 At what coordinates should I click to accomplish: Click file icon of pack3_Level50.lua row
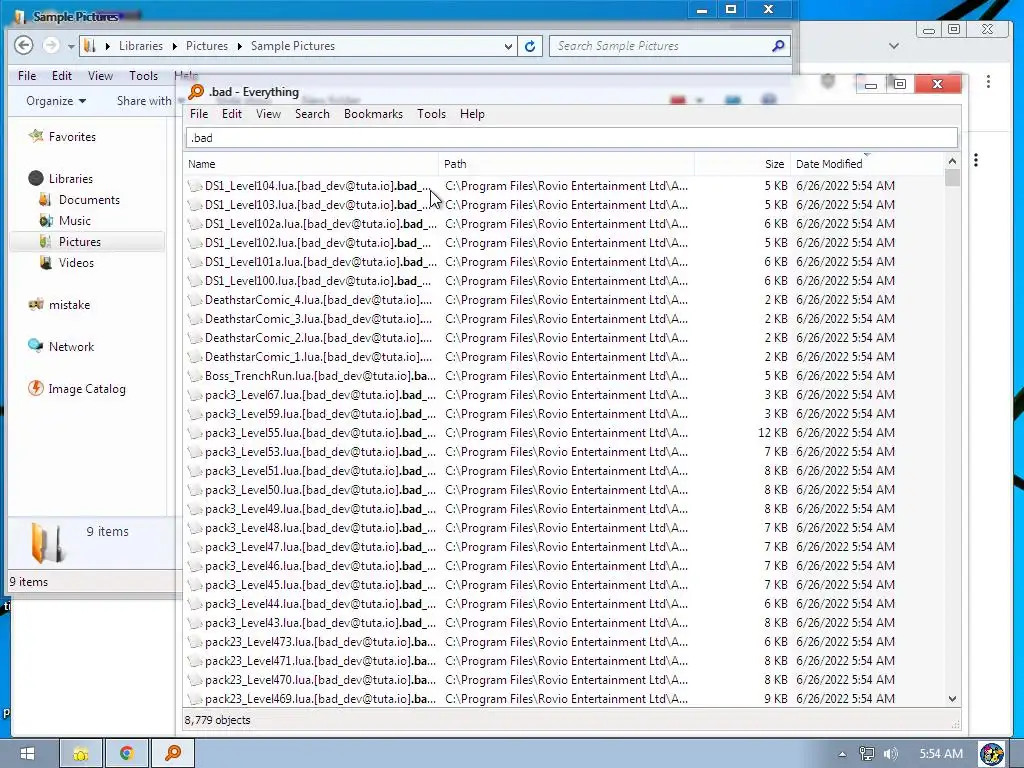pos(195,490)
